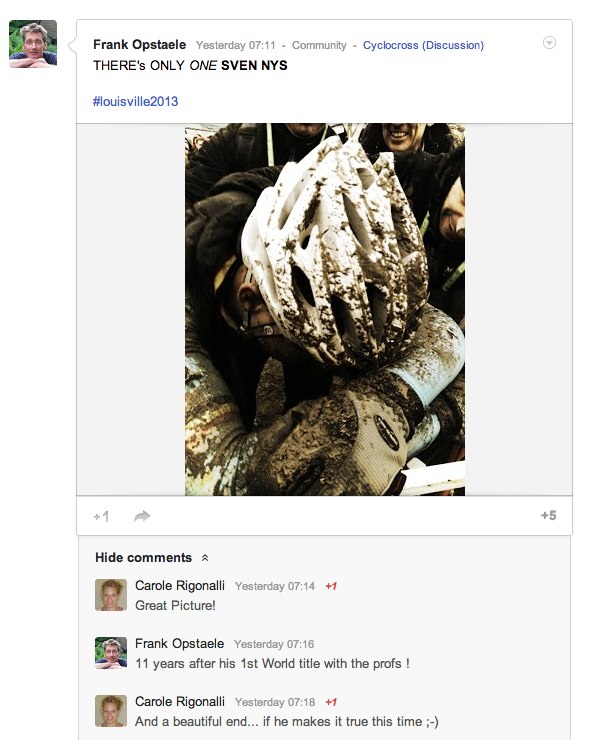611x740 pixels.
Task: Open Carole Rigonalli's avatar on first comment
Action: 111,595
